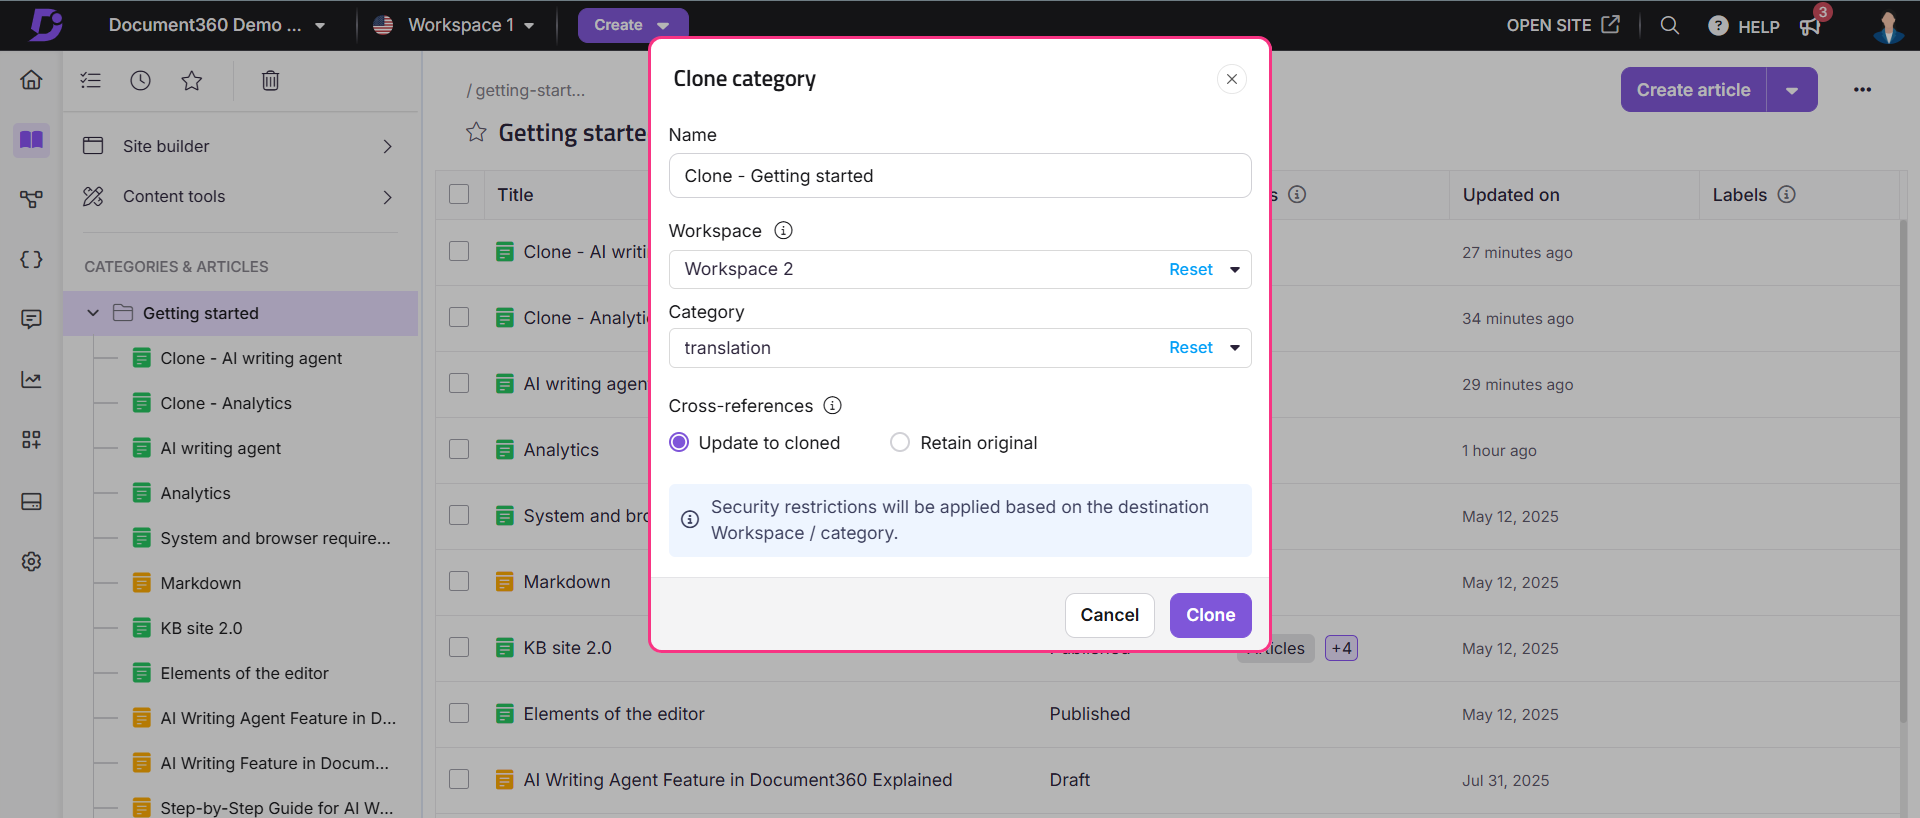Screen dimensions: 1920x818
Task: Open the Home icon in sidebar
Action: [x=32, y=80]
